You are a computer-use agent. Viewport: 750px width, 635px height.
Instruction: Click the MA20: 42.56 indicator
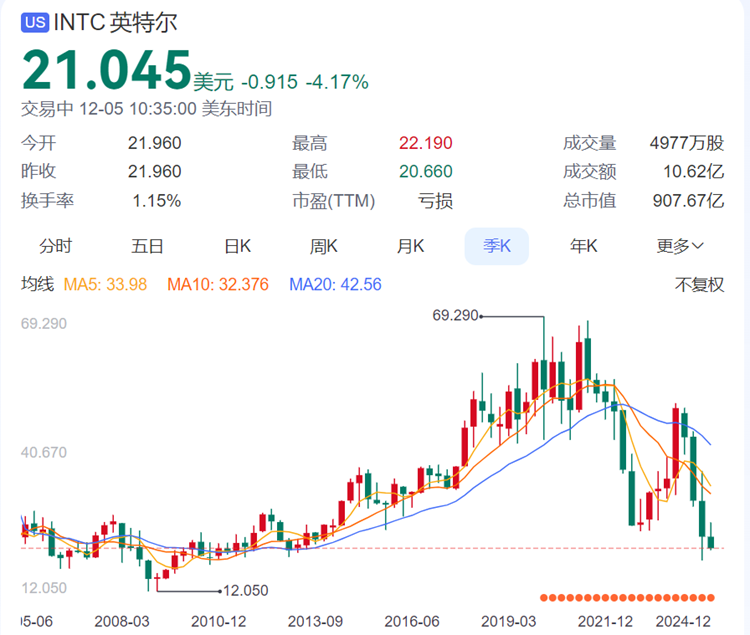[x=335, y=285]
